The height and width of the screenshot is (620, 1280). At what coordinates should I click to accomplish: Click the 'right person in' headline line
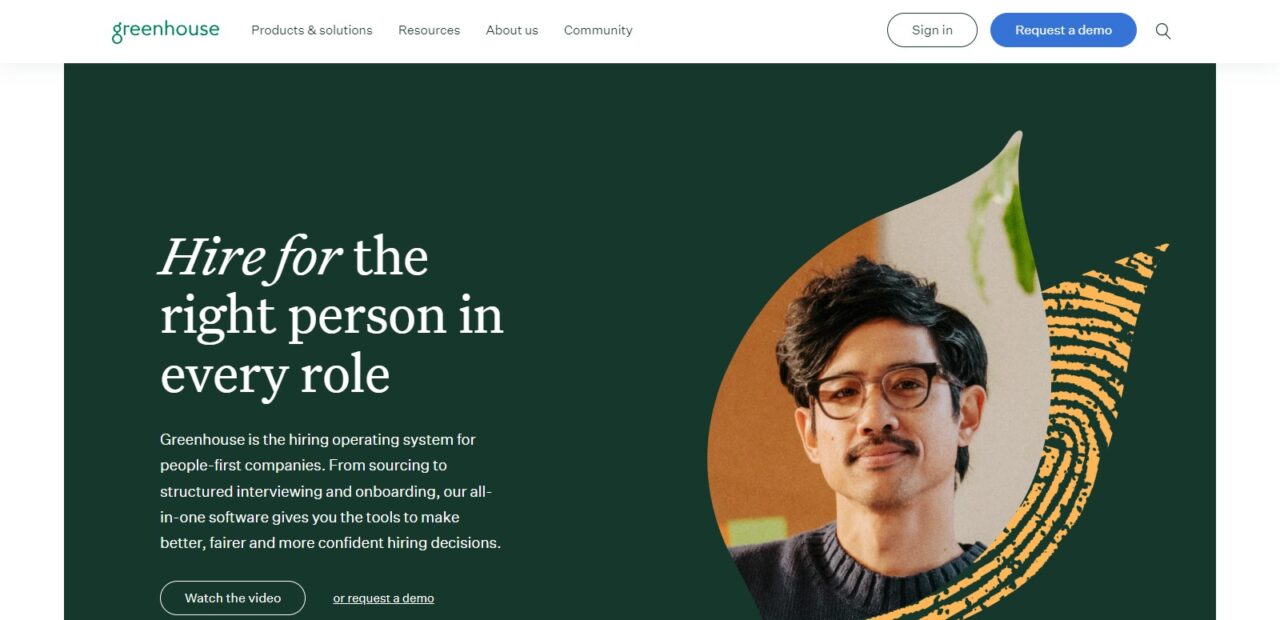(332, 316)
